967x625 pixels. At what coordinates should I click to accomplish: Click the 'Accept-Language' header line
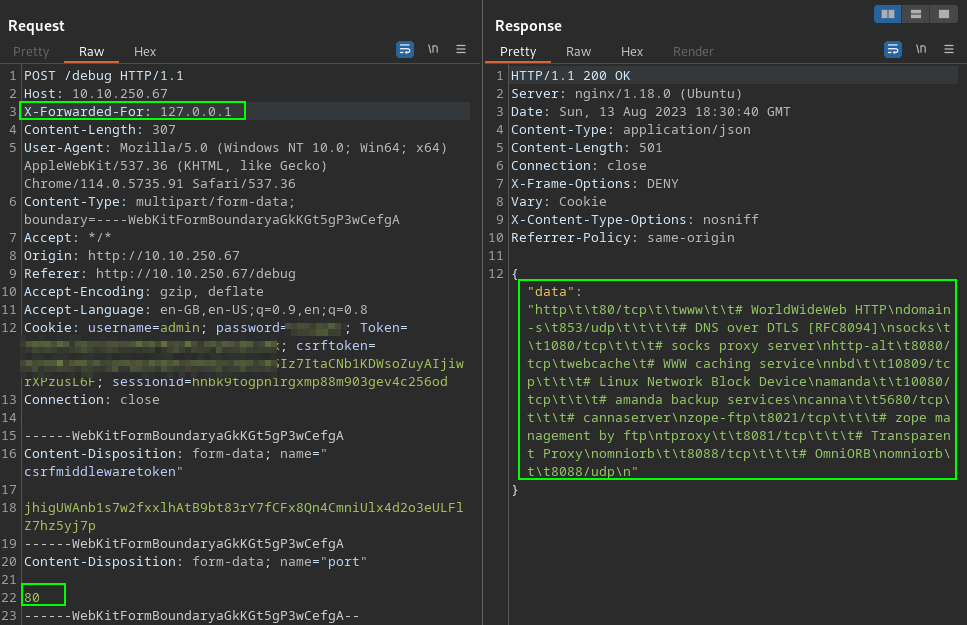[195, 310]
